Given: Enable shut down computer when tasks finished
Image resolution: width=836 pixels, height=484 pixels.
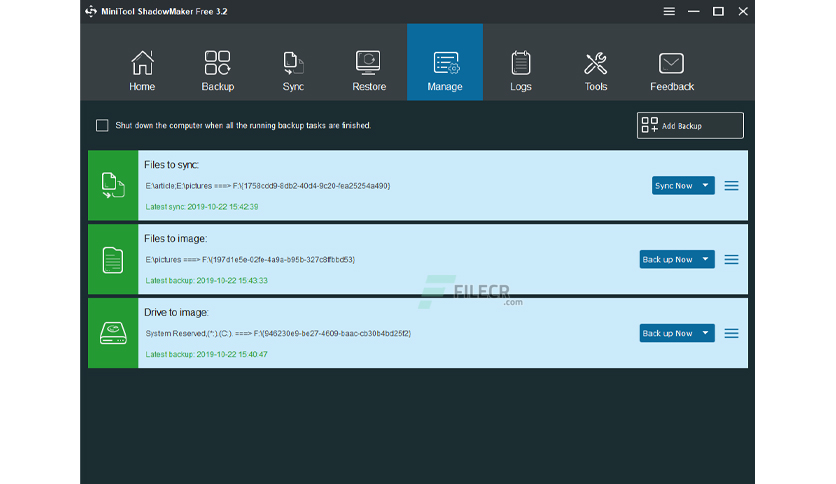Looking at the screenshot, I should [x=102, y=125].
